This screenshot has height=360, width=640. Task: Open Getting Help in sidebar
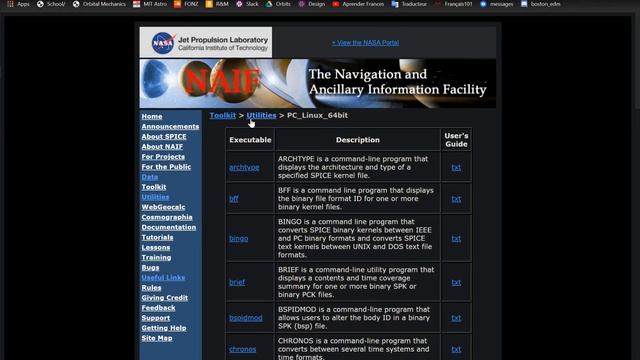pyautogui.click(x=164, y=328)
